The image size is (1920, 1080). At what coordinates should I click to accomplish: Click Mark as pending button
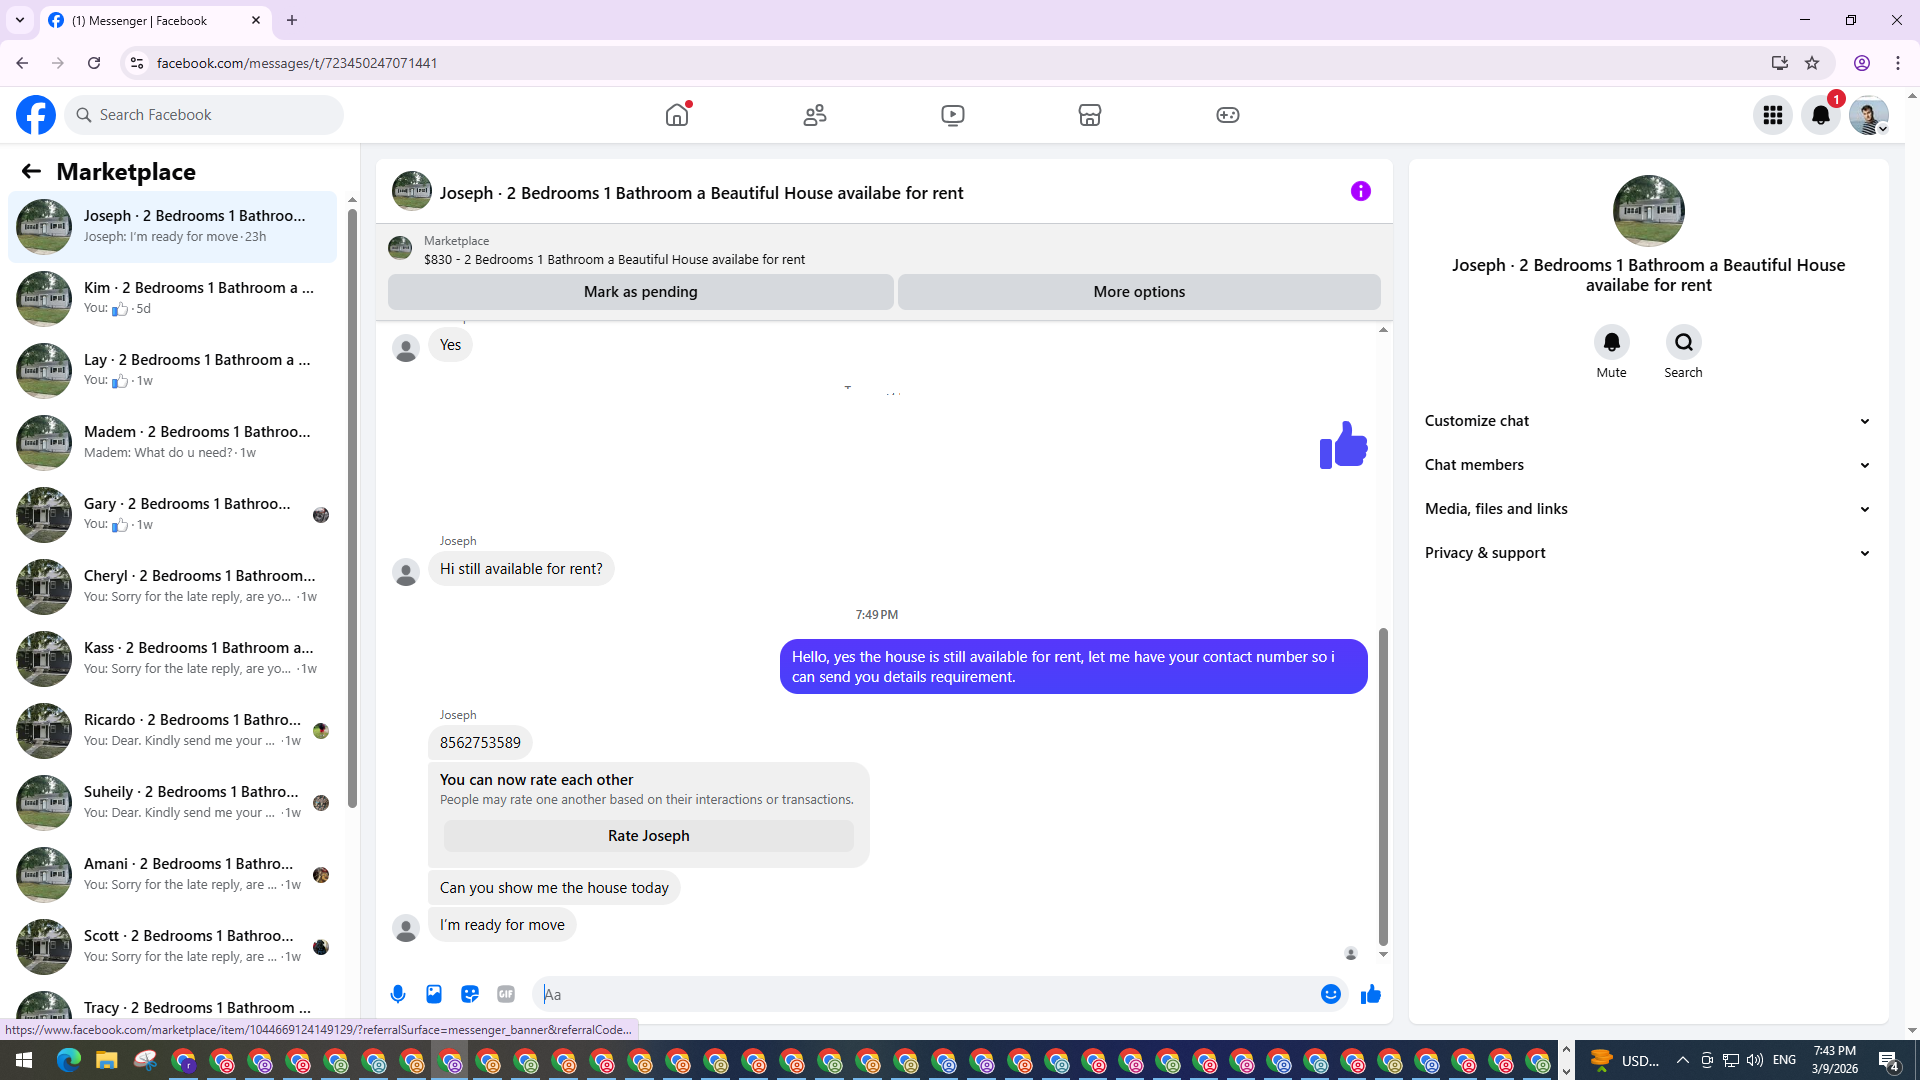pos(640,292)
